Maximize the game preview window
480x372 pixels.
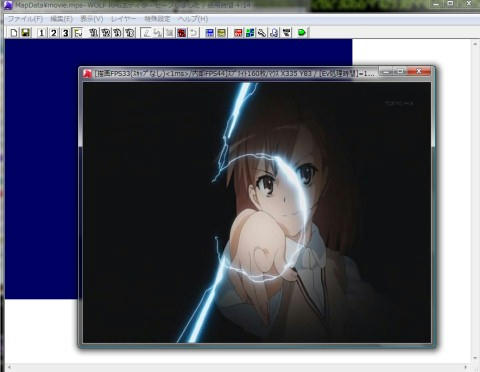pos(400,71)
